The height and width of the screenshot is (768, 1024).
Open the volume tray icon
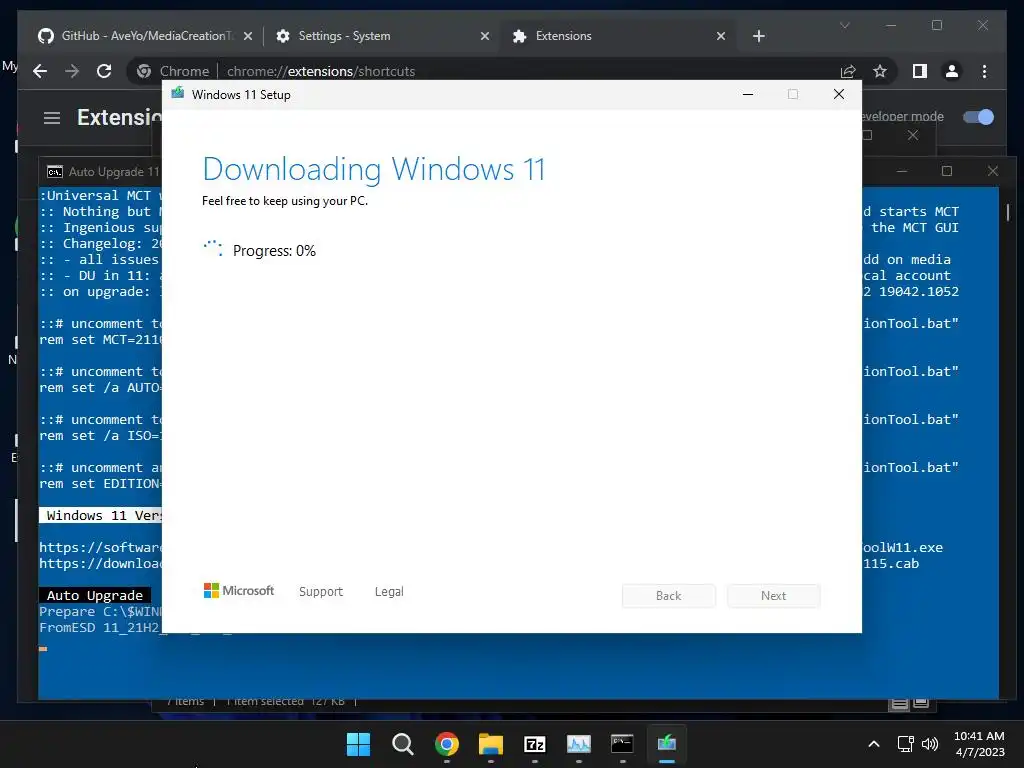point(930,744)
